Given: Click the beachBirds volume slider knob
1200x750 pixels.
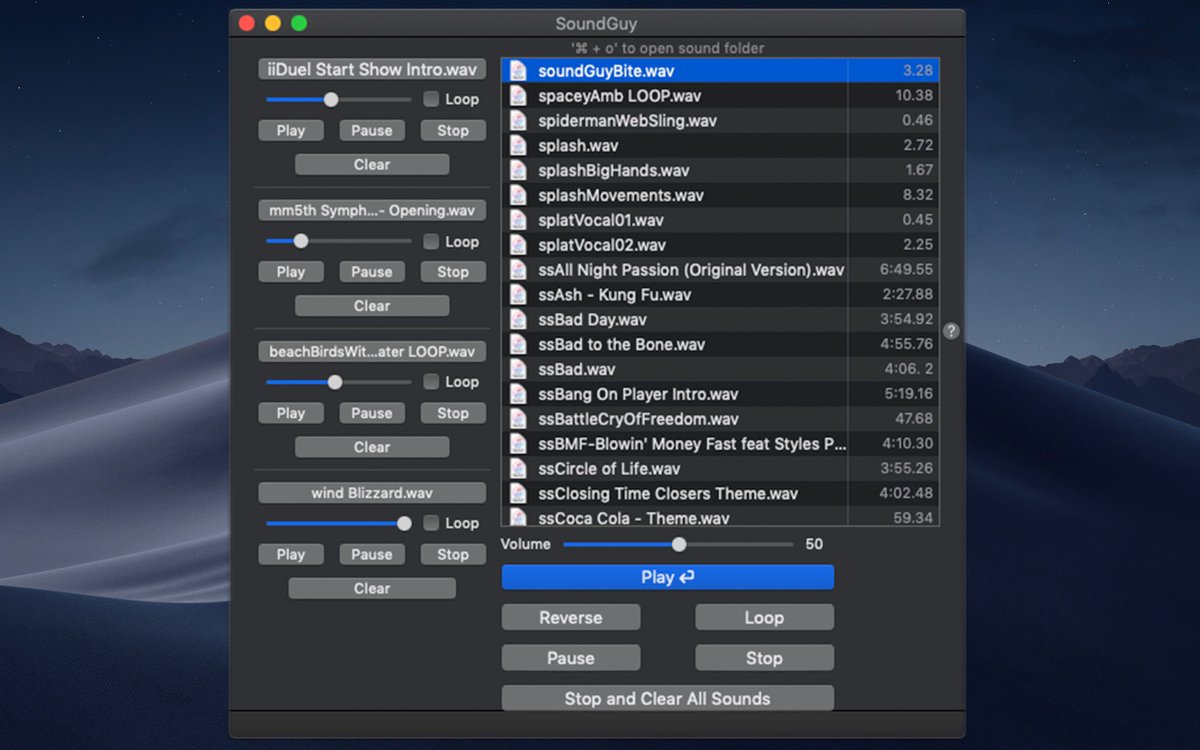Looking at the screenshot, I should (335, 382).
